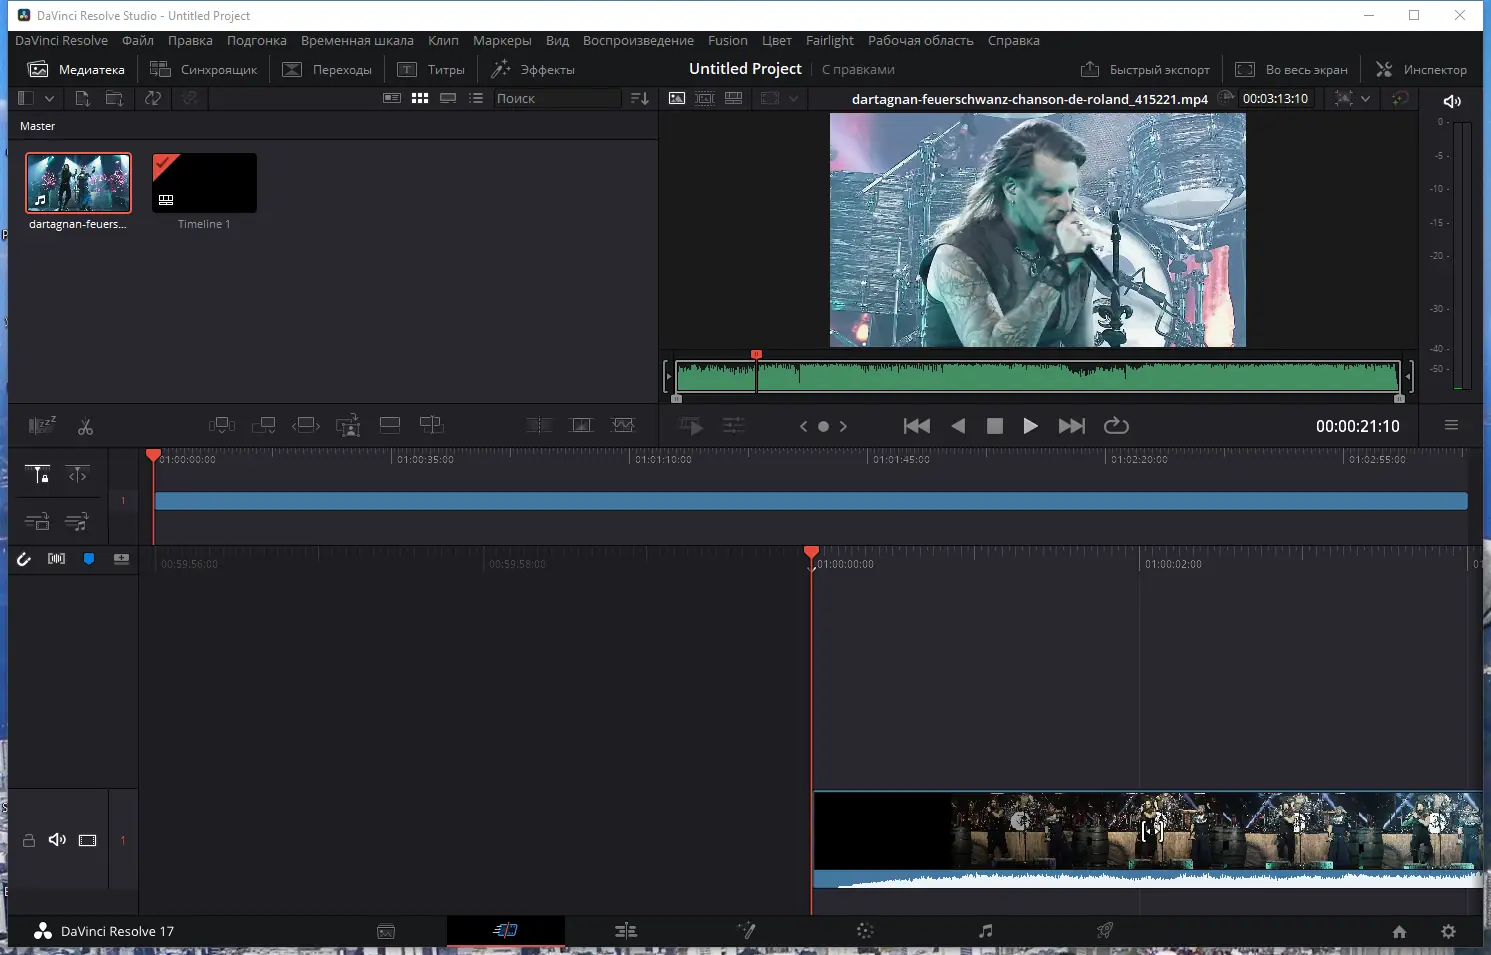Viewport: 1491px width, 955px height.
Task: Mute audio on timeline track 1
Action: 58,840
